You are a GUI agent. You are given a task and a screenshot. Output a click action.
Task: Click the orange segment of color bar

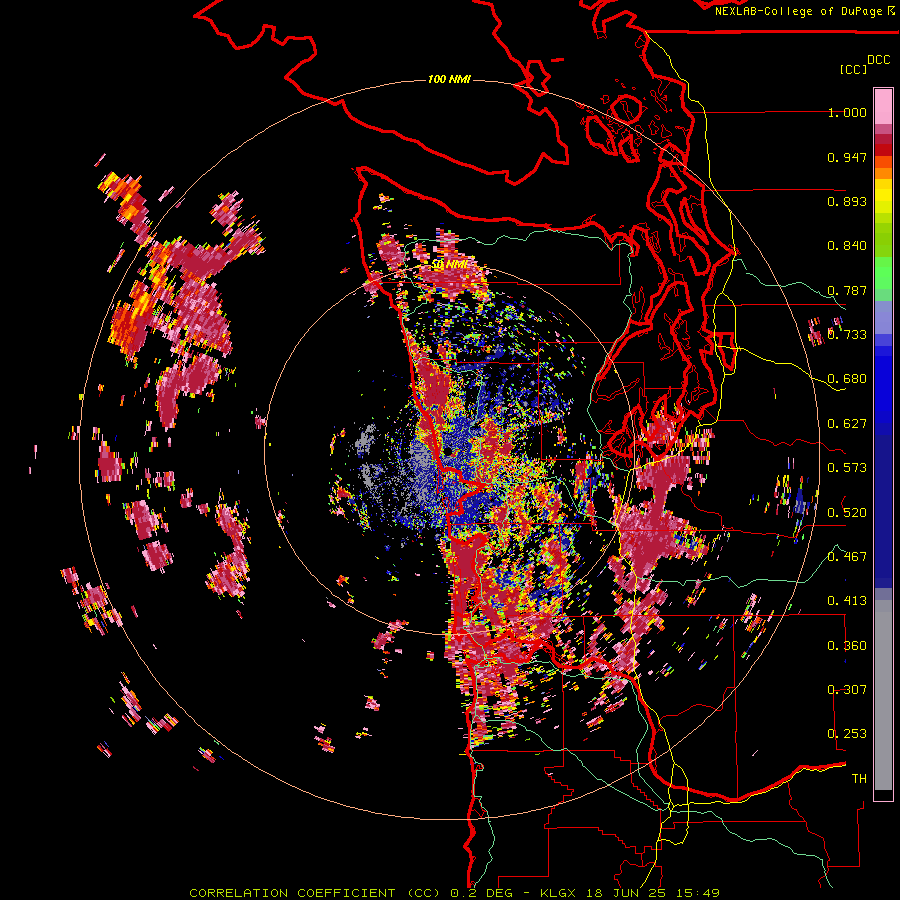point(883,173)
